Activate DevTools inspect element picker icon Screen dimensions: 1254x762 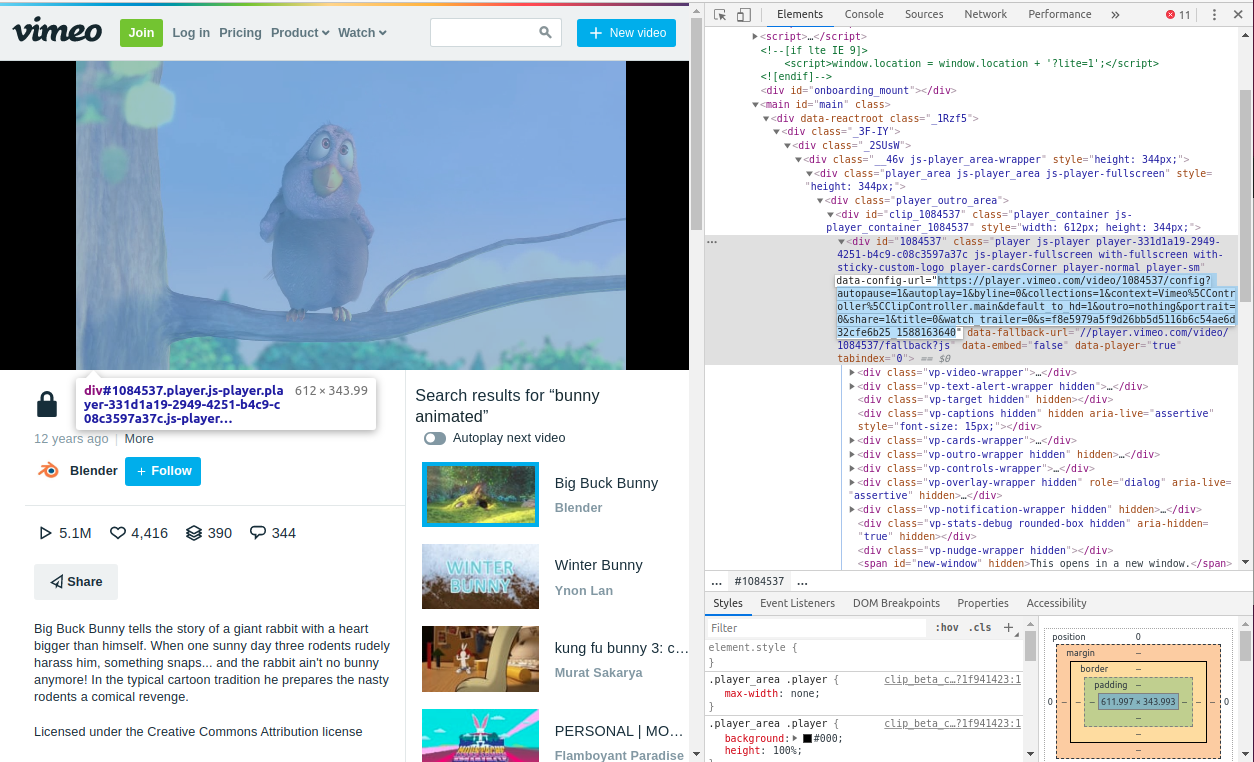pos(720,15)
